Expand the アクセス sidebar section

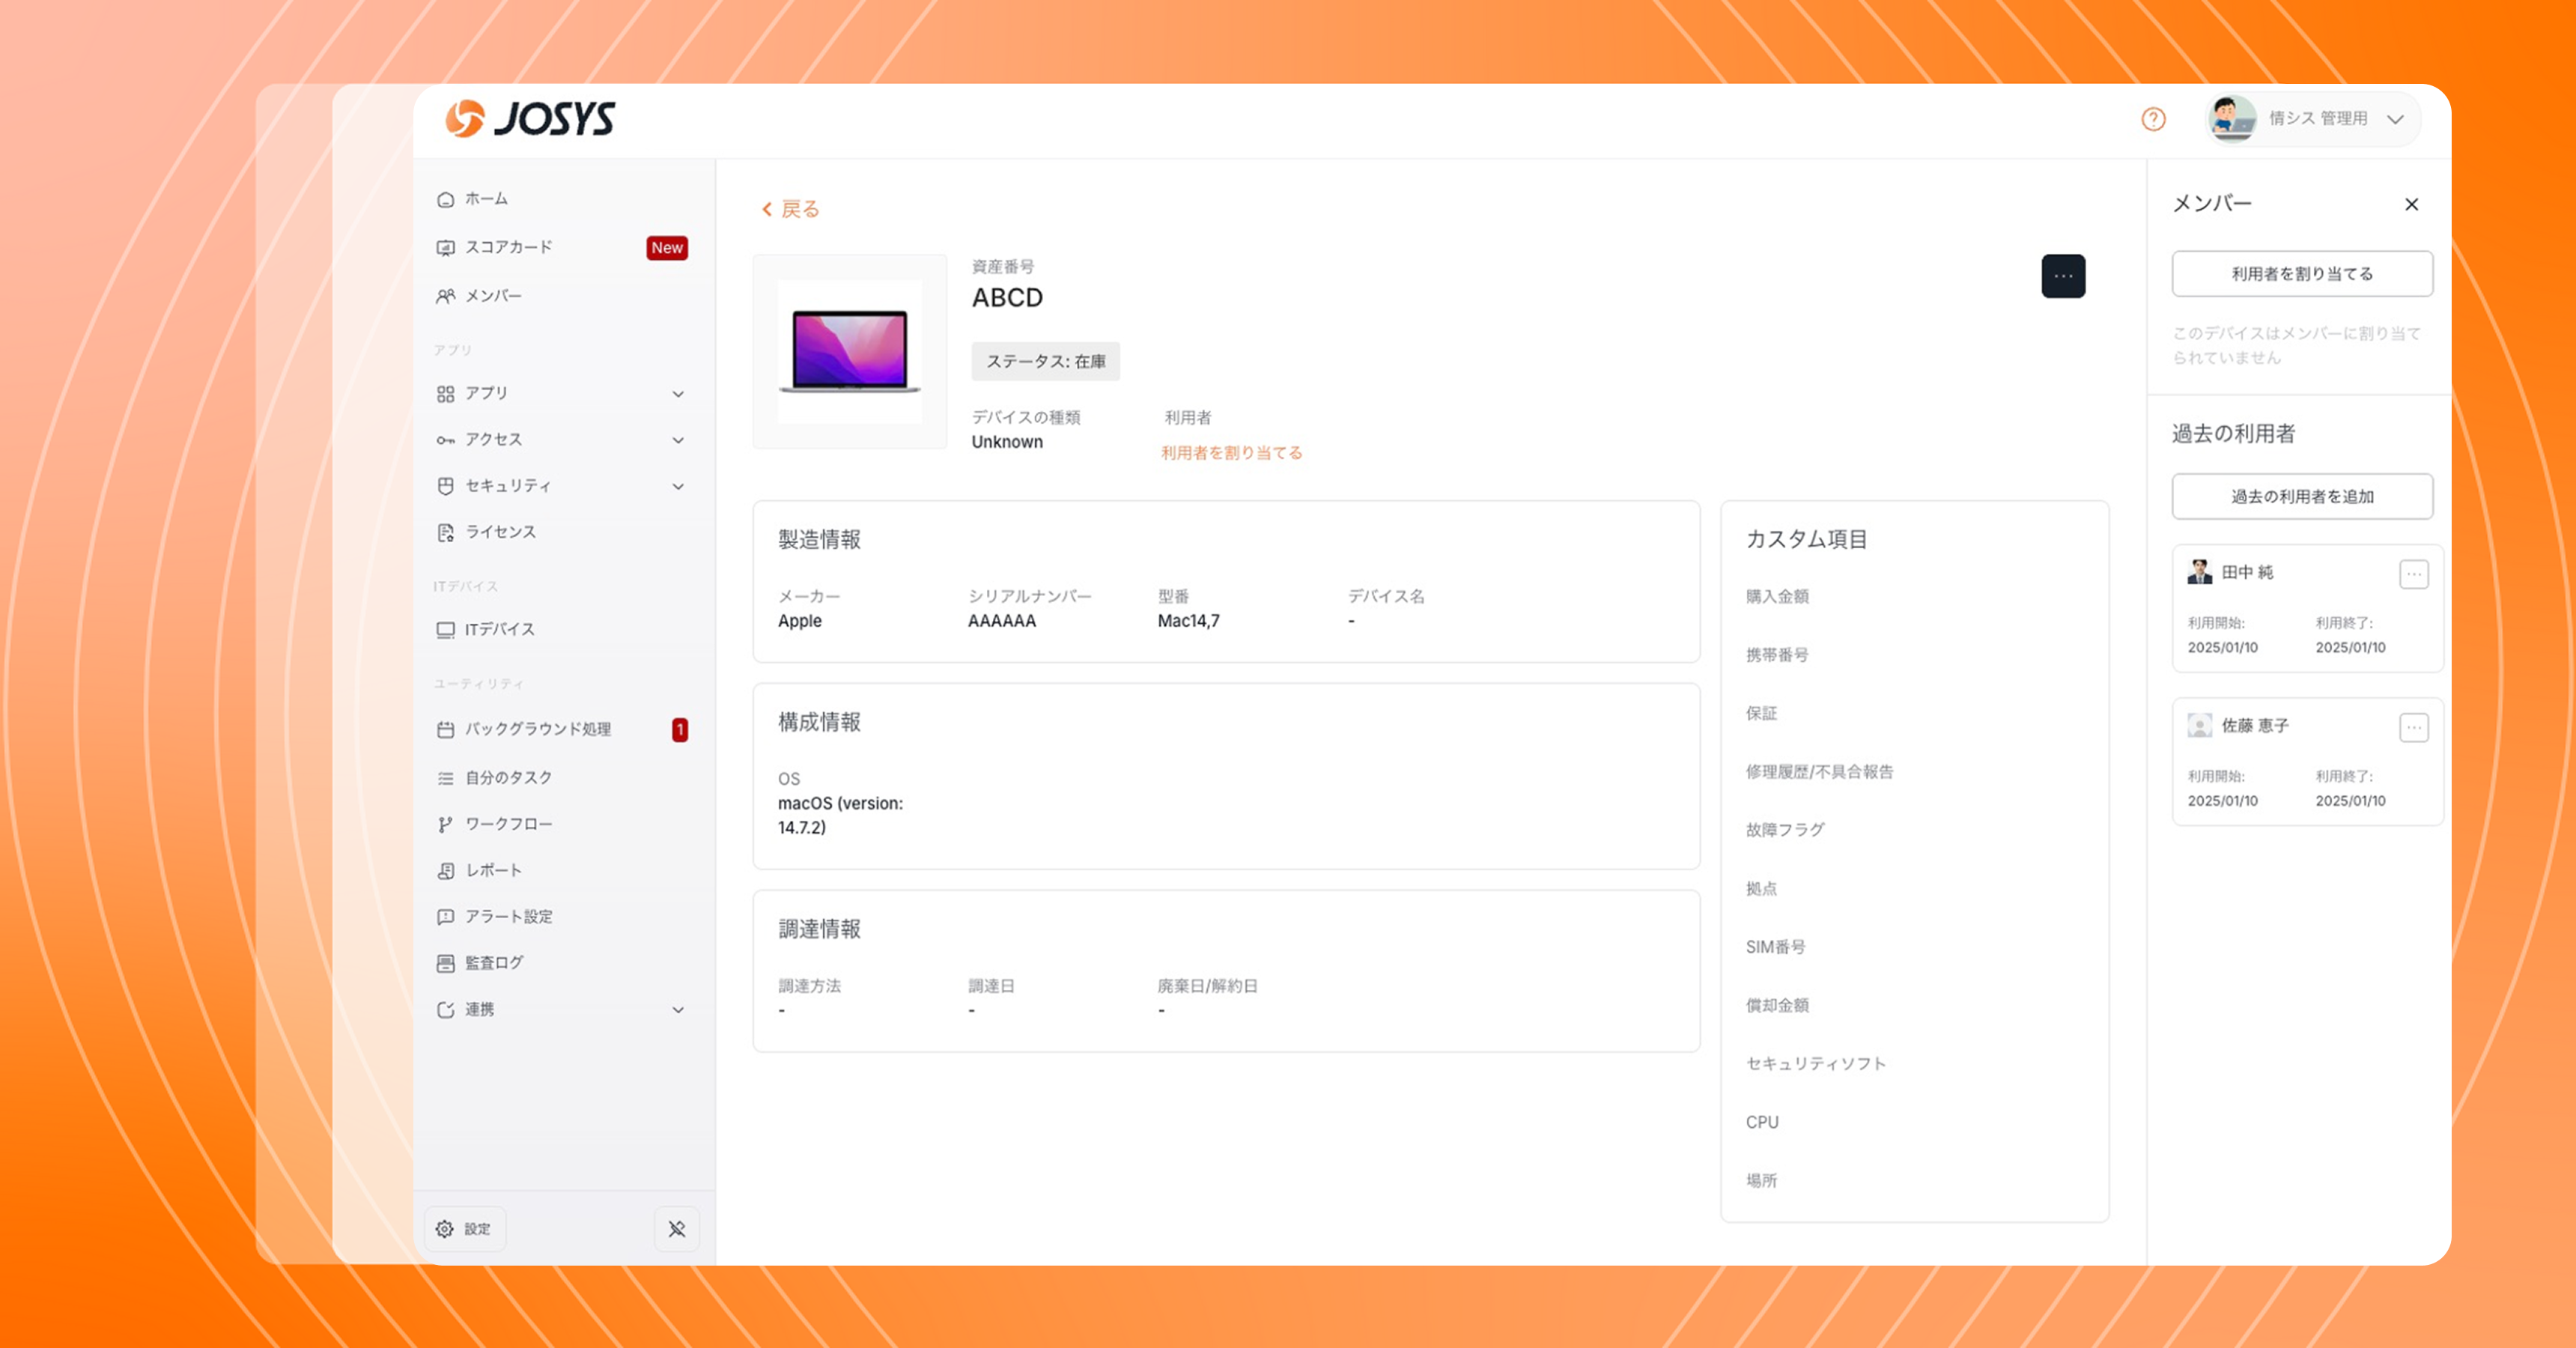click(678, 440)
